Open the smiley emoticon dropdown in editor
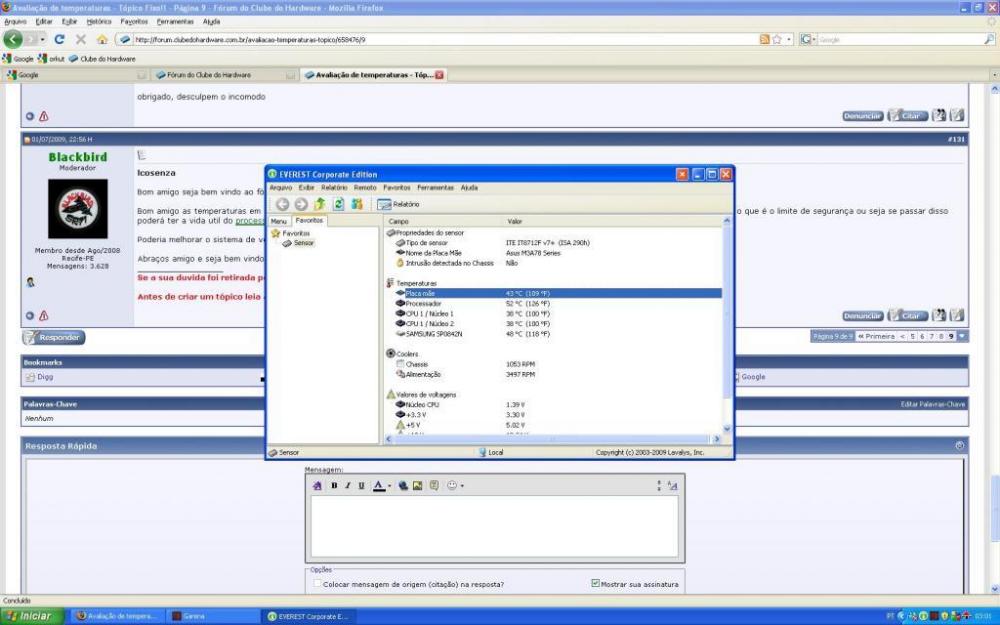The image size is (1000, 625). point(456,486)
